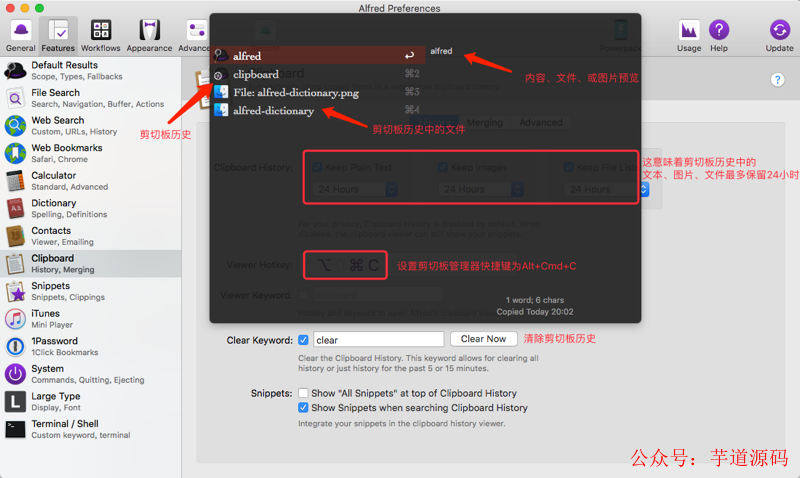Select the Web Search globe icon
800x478 pixels.
coord(15,125)
